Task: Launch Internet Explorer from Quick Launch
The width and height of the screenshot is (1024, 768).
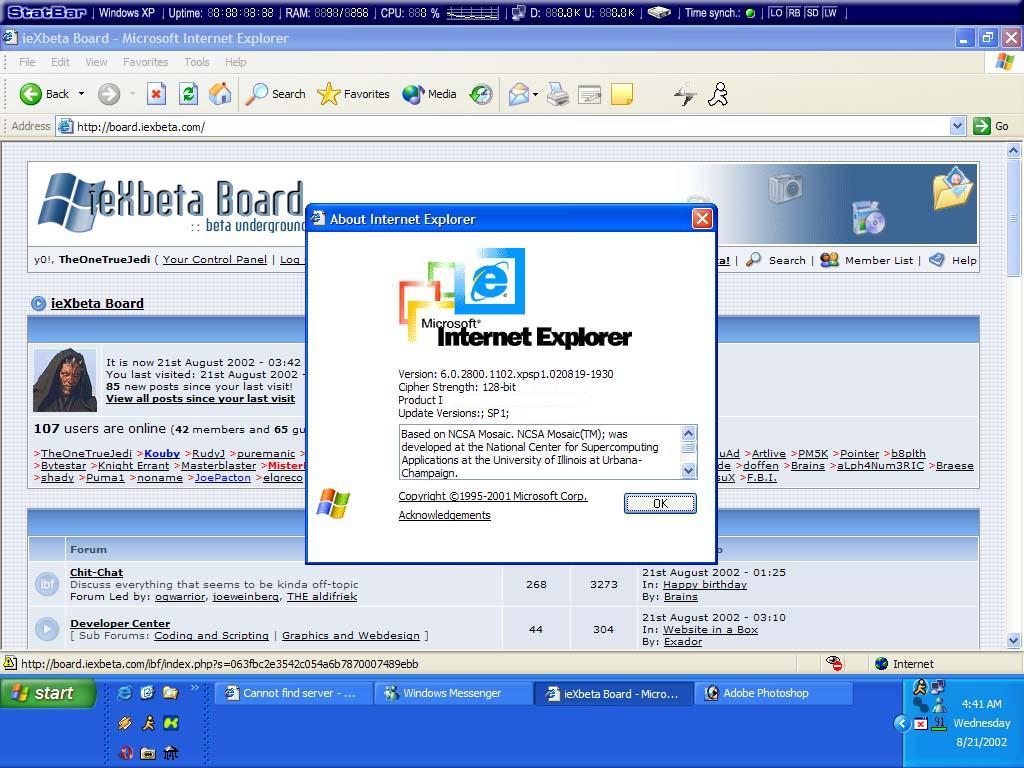Action: 124,693
